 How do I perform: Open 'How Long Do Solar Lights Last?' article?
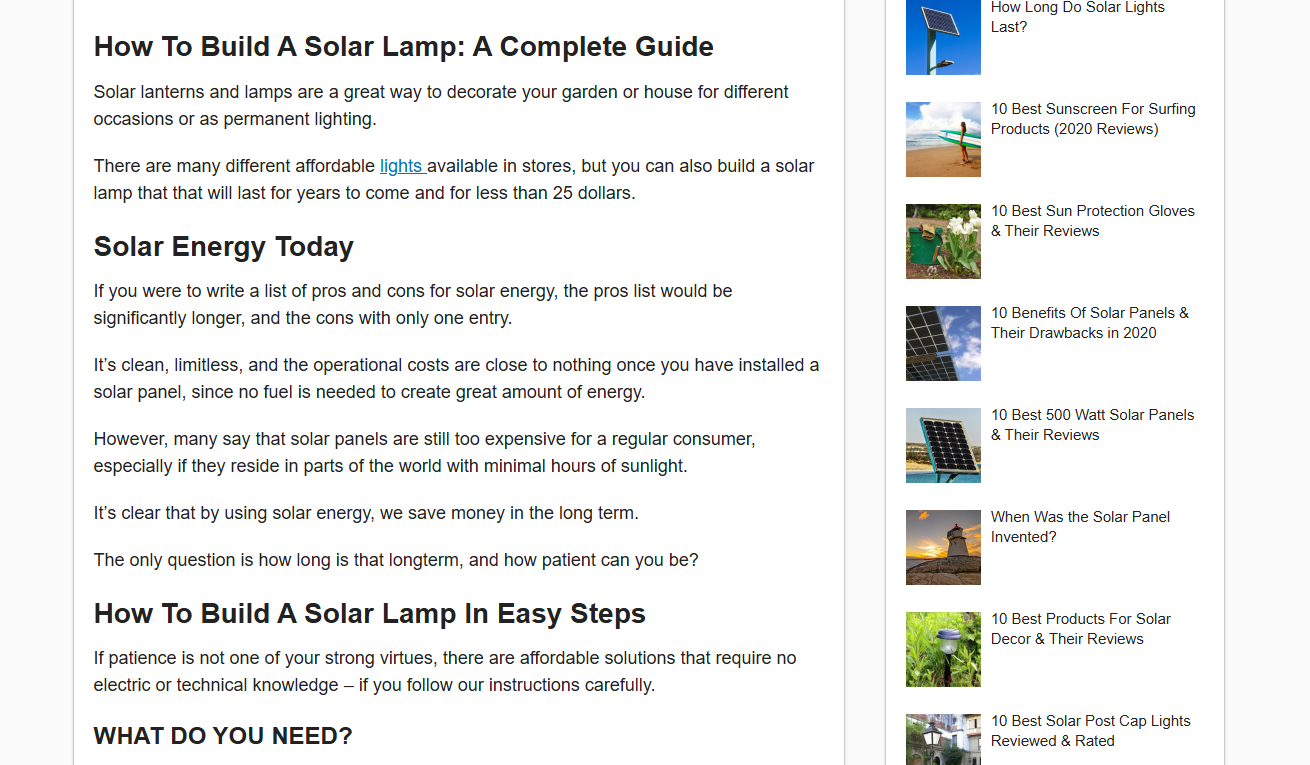tap(1077, 17)
